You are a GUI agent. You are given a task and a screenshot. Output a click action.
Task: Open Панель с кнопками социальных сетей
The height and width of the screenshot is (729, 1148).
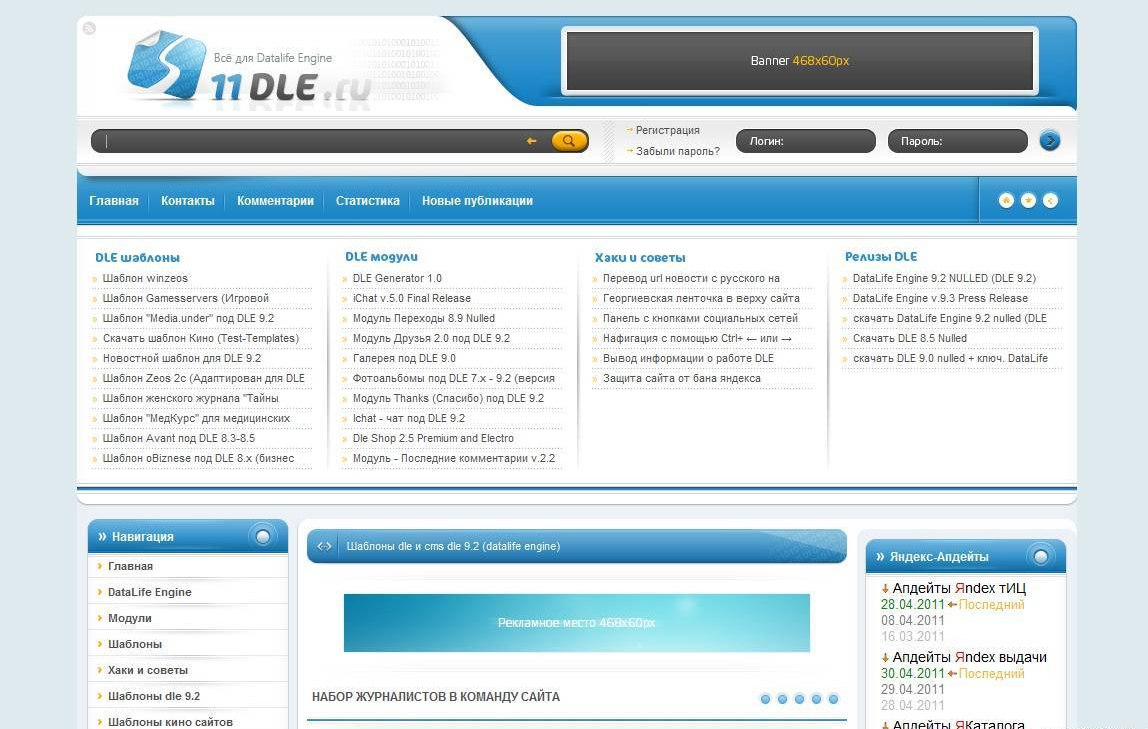coord(701,318)
